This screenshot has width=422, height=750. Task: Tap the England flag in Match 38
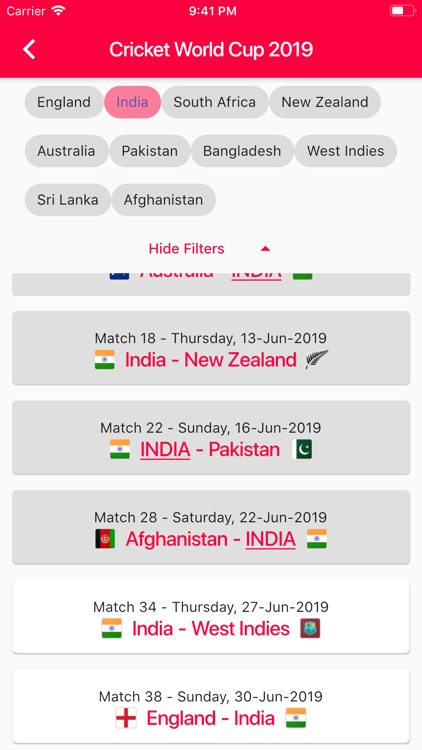point(126,718)
